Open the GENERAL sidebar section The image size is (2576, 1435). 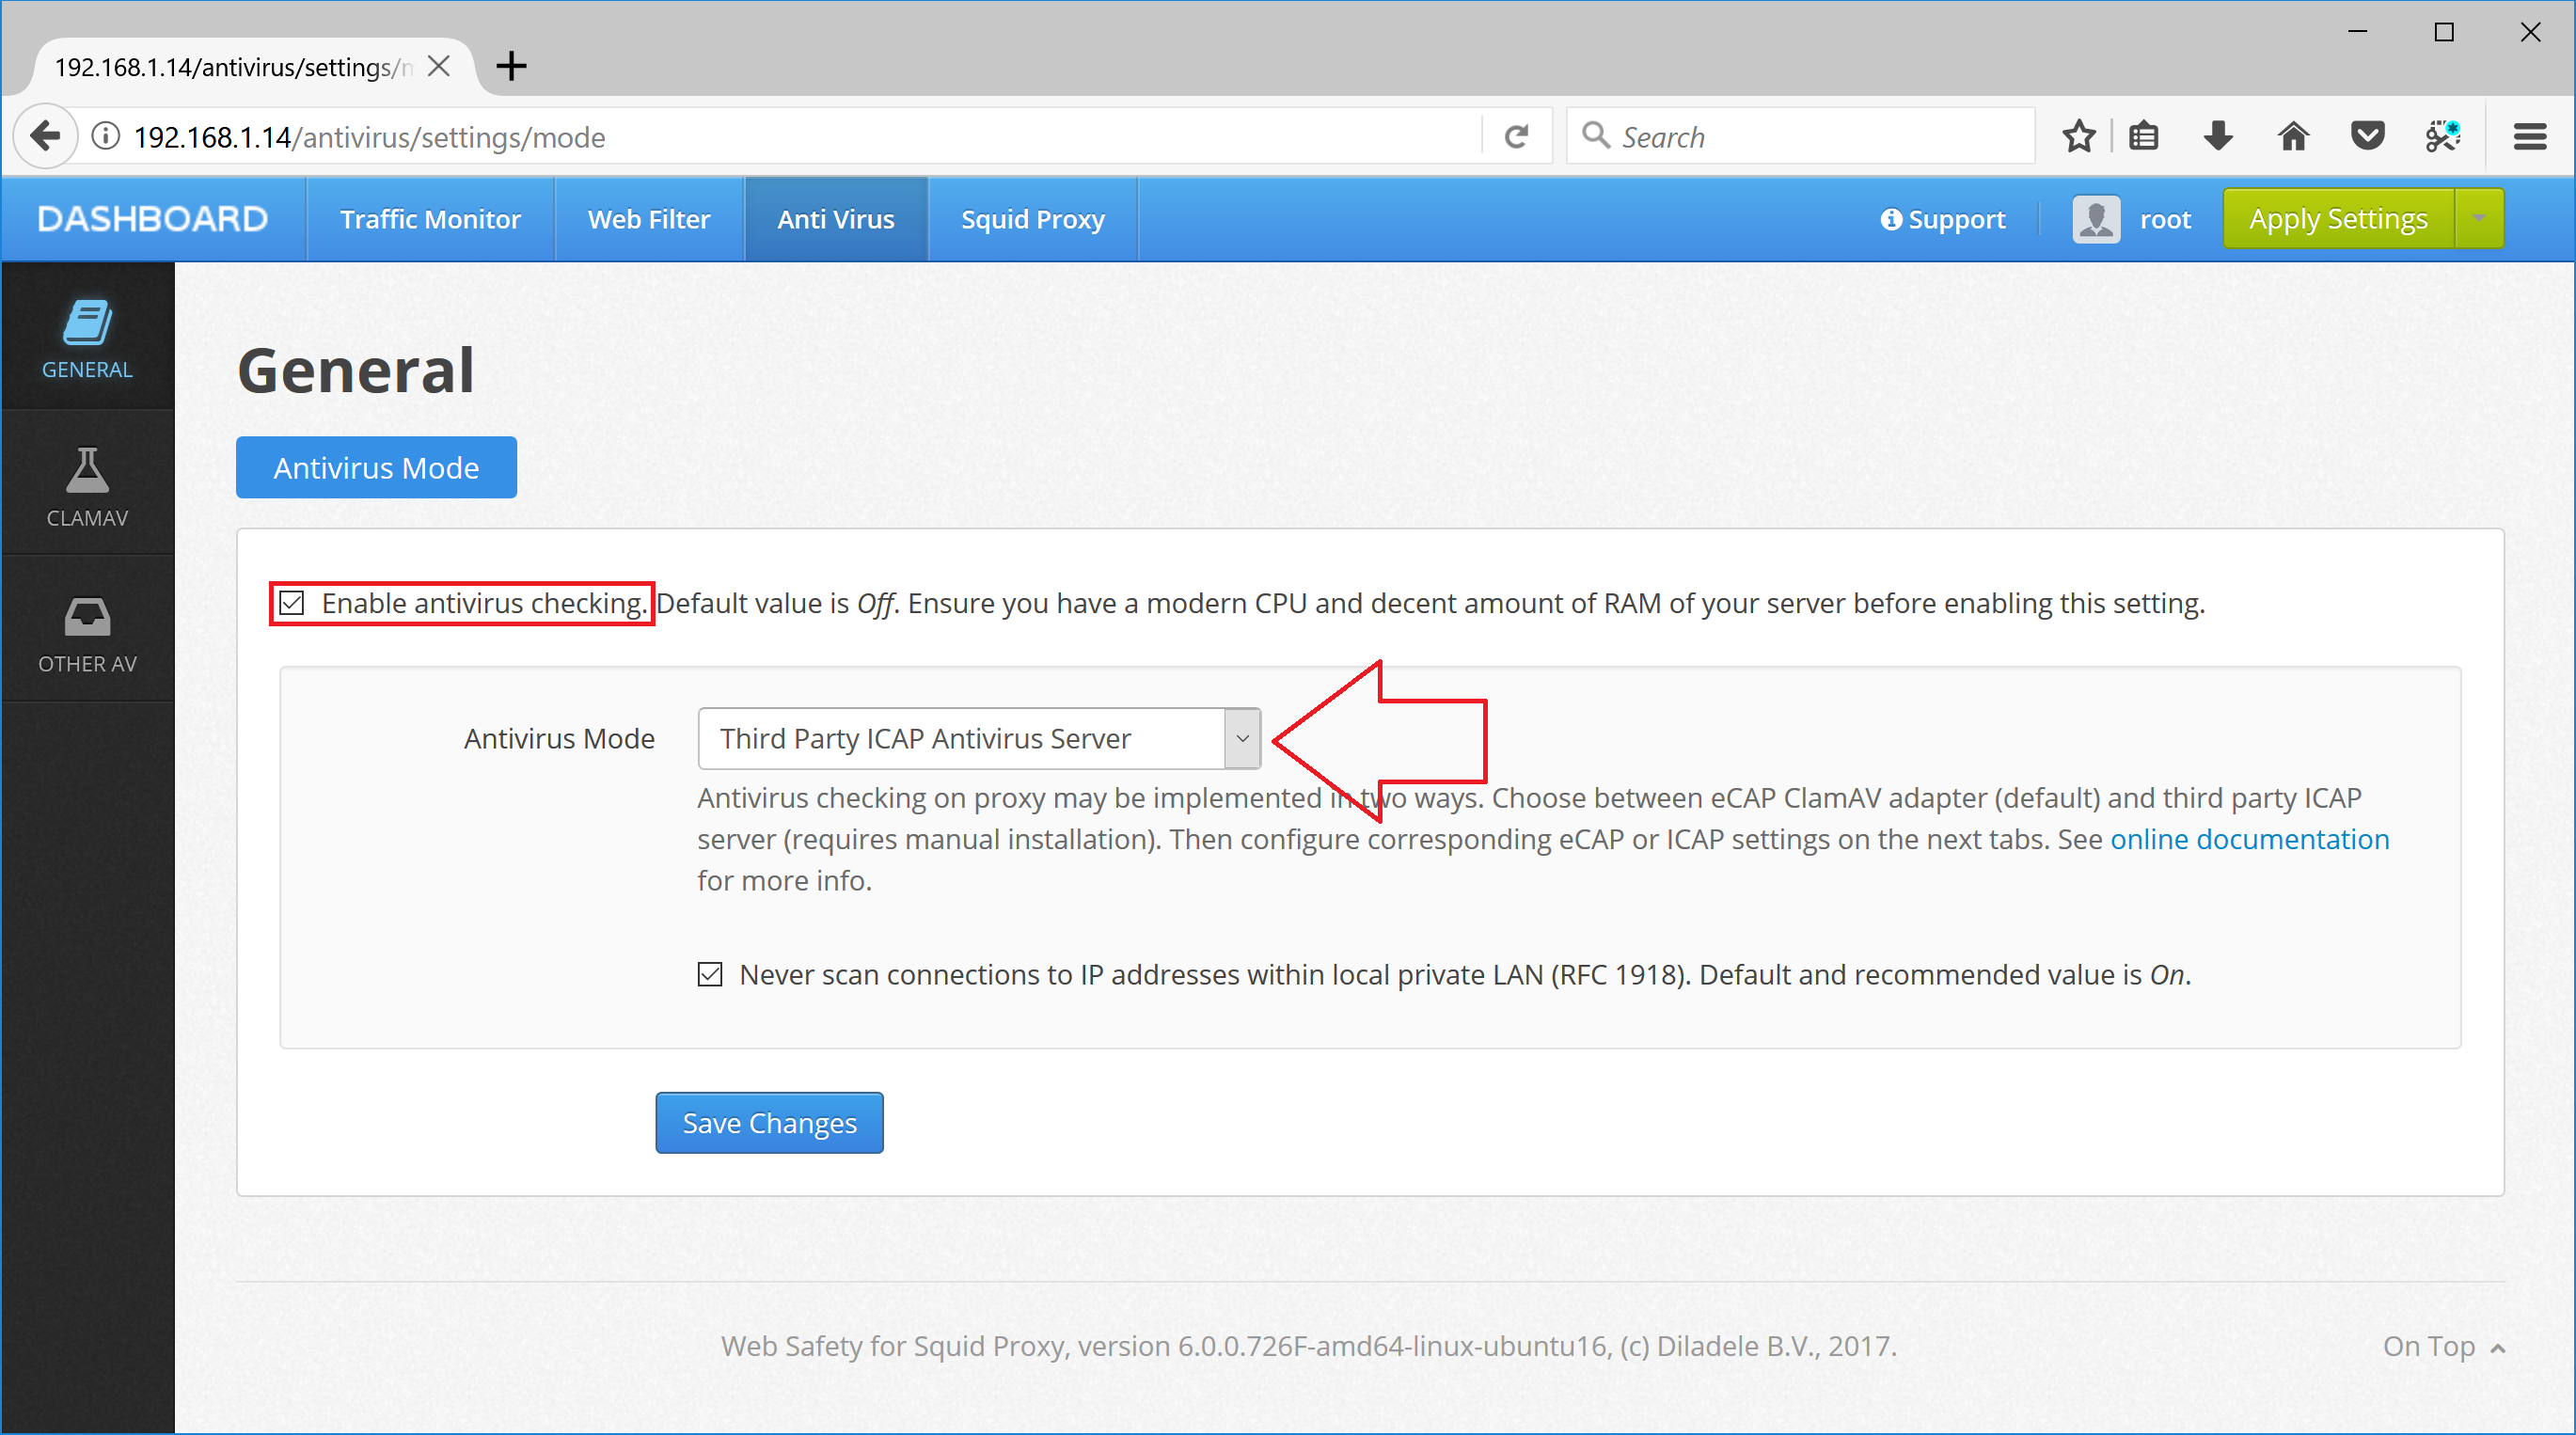(87, 337)
